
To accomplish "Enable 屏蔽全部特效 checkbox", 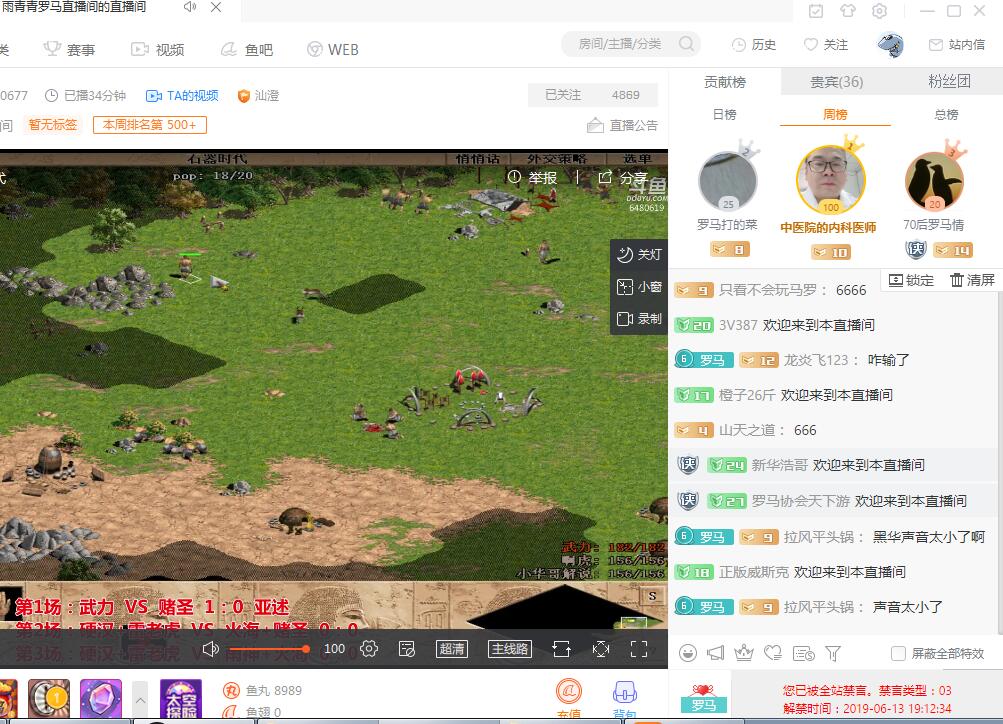I will [x=898, y=653].
